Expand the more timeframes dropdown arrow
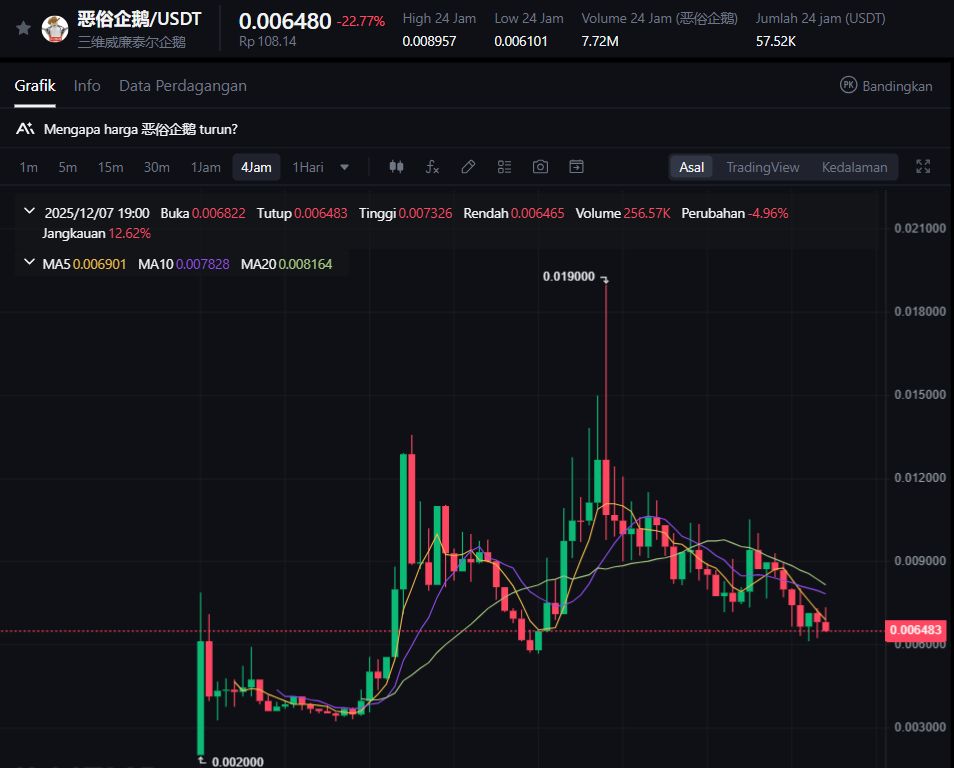Viewport: 954px width, 768px height. point(345,167)
